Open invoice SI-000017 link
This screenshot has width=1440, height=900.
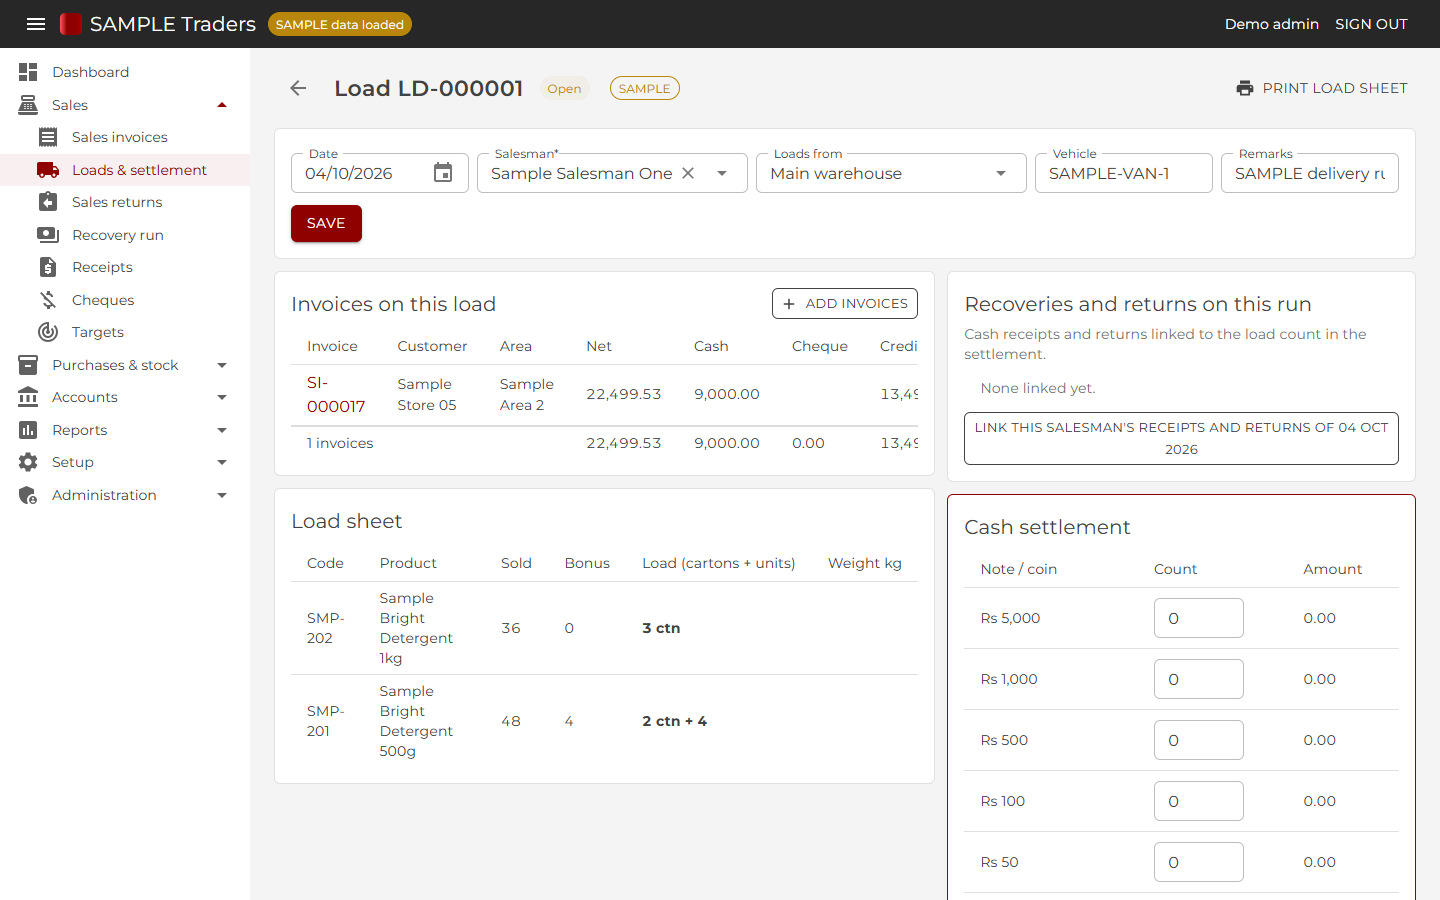(x=336, y=394)
